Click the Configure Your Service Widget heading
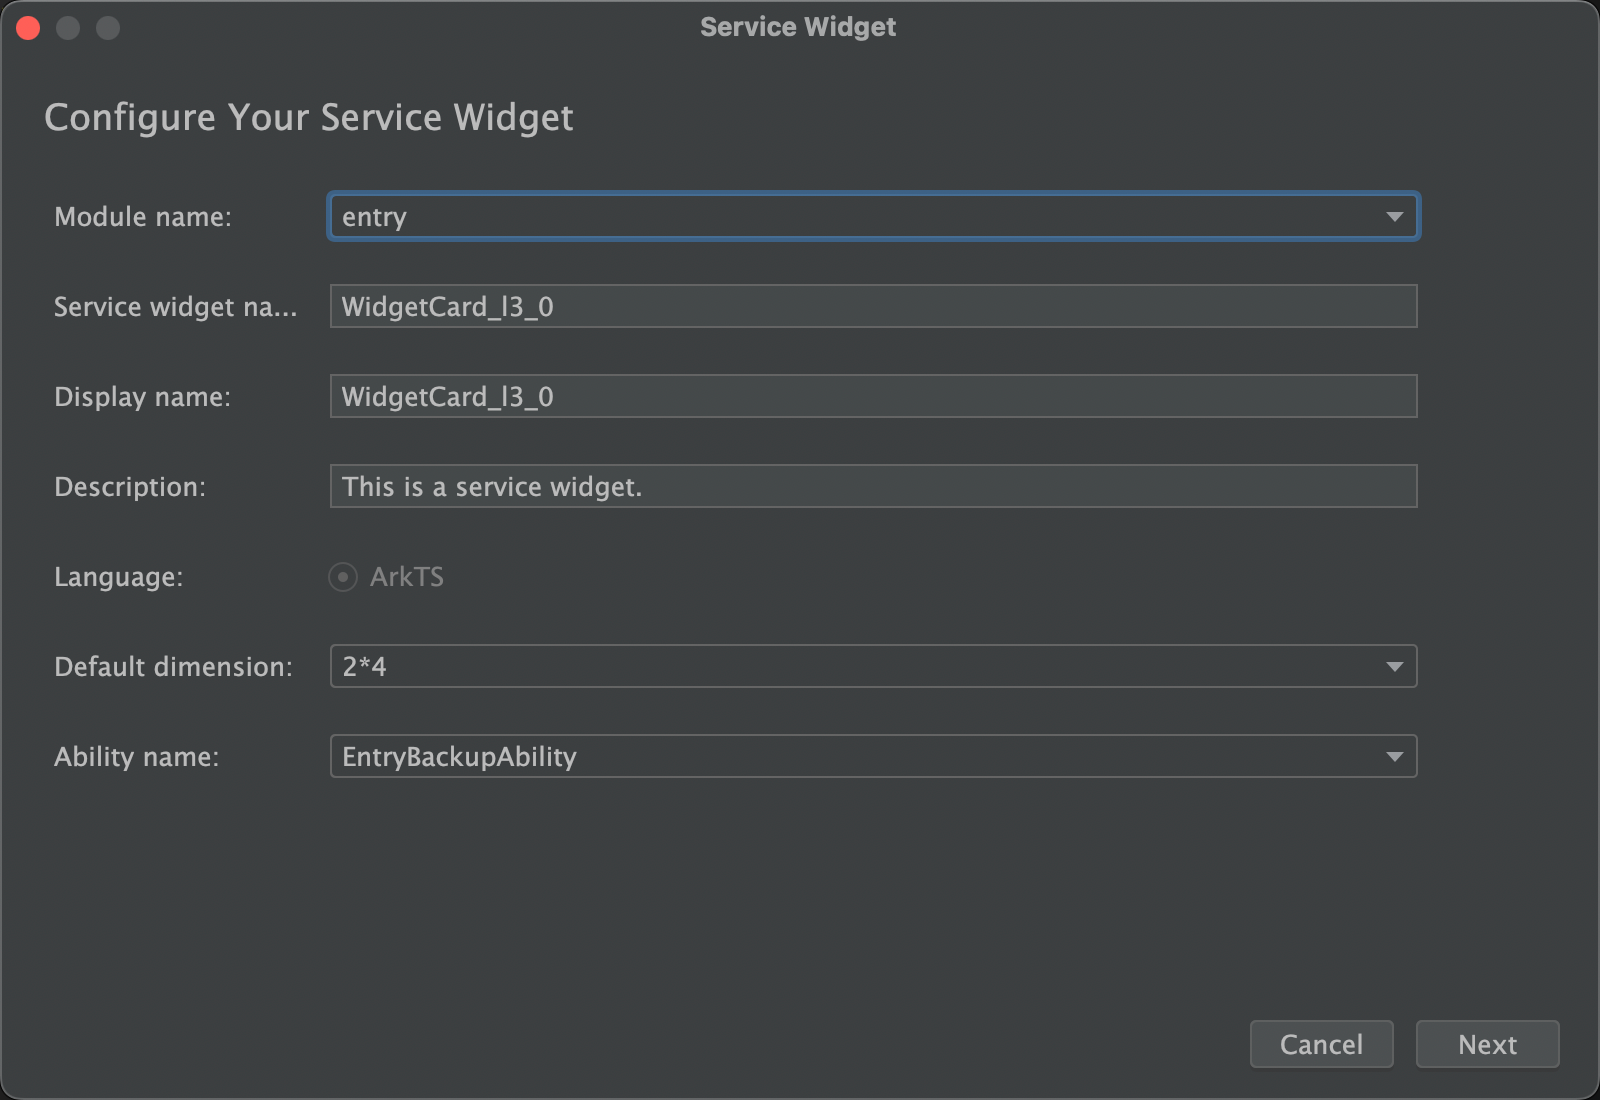 click(x=309, y=118)
